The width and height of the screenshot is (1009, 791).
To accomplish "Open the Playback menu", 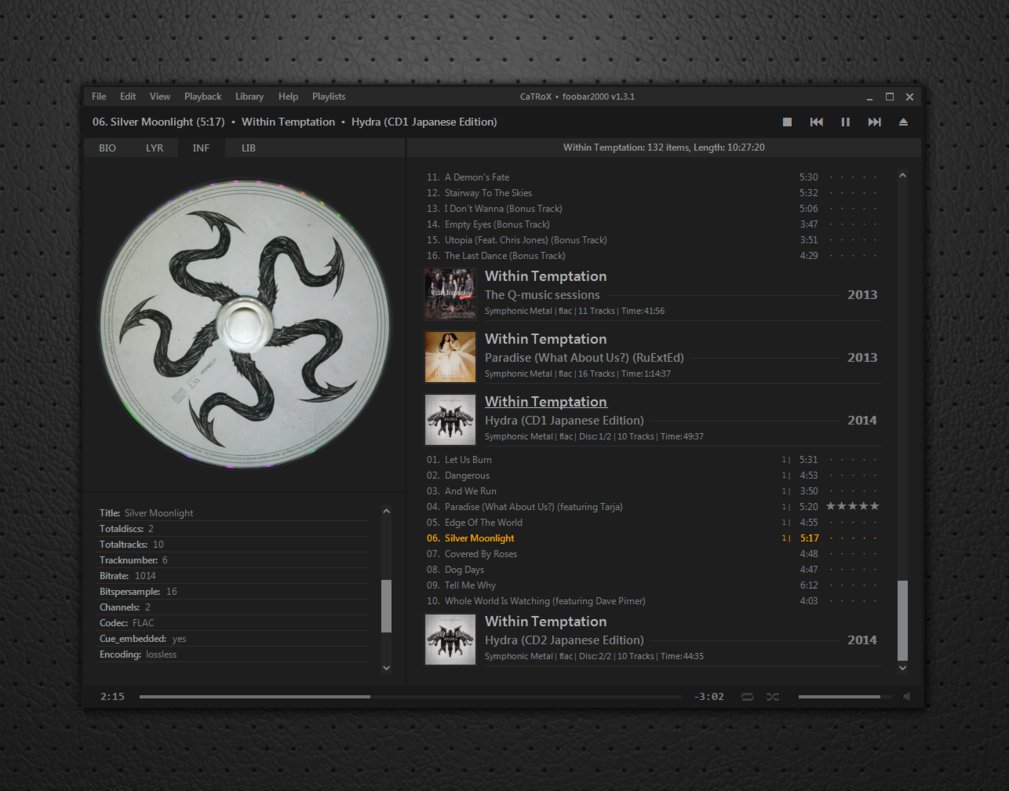I will coord(203,97).
